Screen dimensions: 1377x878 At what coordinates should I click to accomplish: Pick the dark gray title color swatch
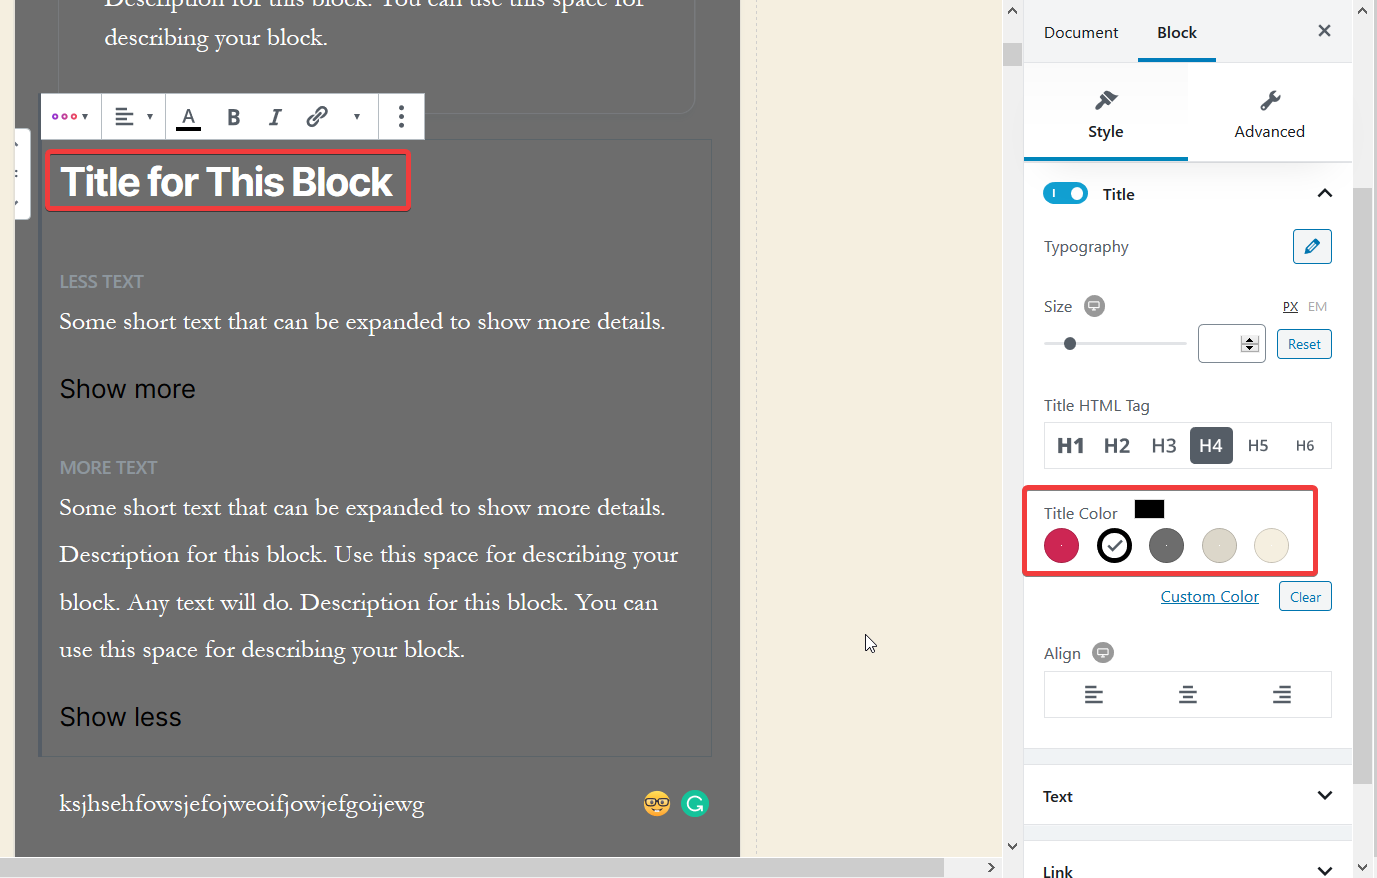[1166, 545]
